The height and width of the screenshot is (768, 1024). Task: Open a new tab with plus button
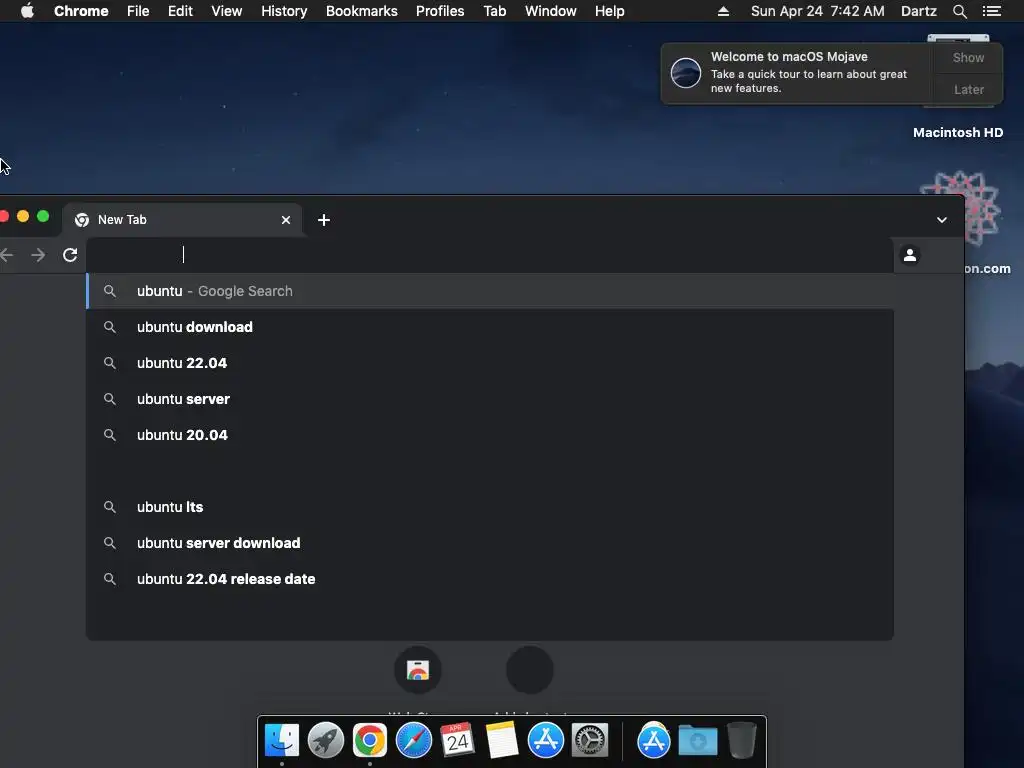pos(323,220)
